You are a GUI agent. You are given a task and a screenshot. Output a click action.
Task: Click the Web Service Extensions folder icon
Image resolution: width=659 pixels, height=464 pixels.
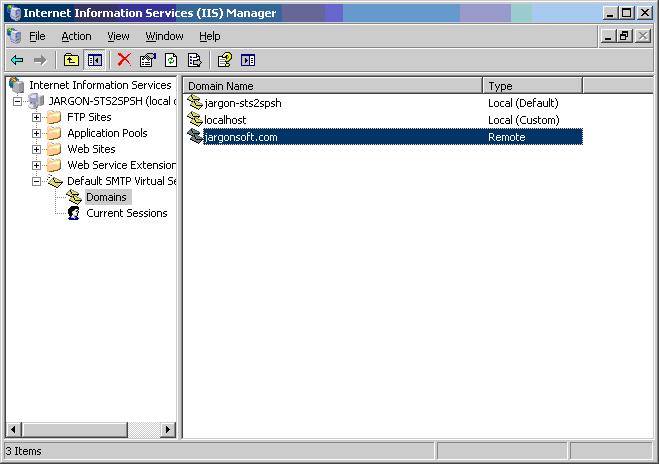54,165
